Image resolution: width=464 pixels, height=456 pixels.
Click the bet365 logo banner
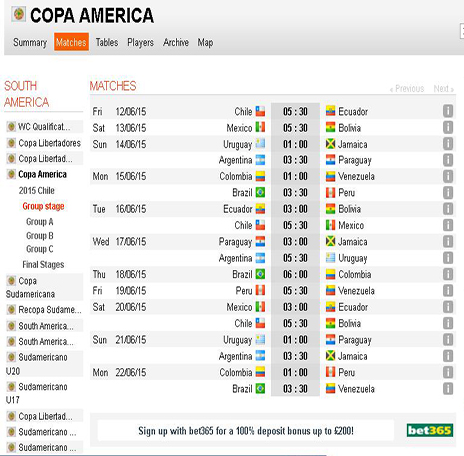[x=430, y=430]
